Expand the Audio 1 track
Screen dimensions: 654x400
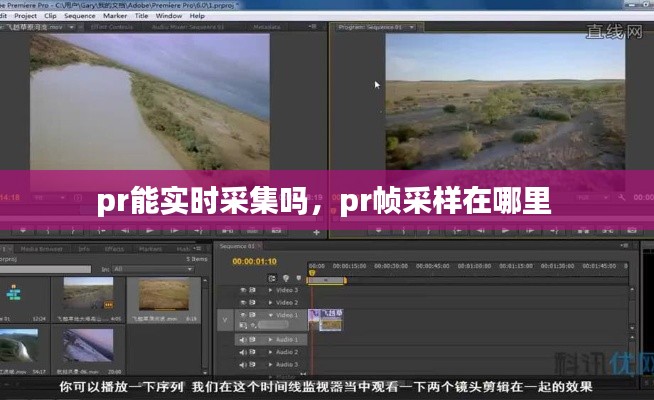click(270, 340)
